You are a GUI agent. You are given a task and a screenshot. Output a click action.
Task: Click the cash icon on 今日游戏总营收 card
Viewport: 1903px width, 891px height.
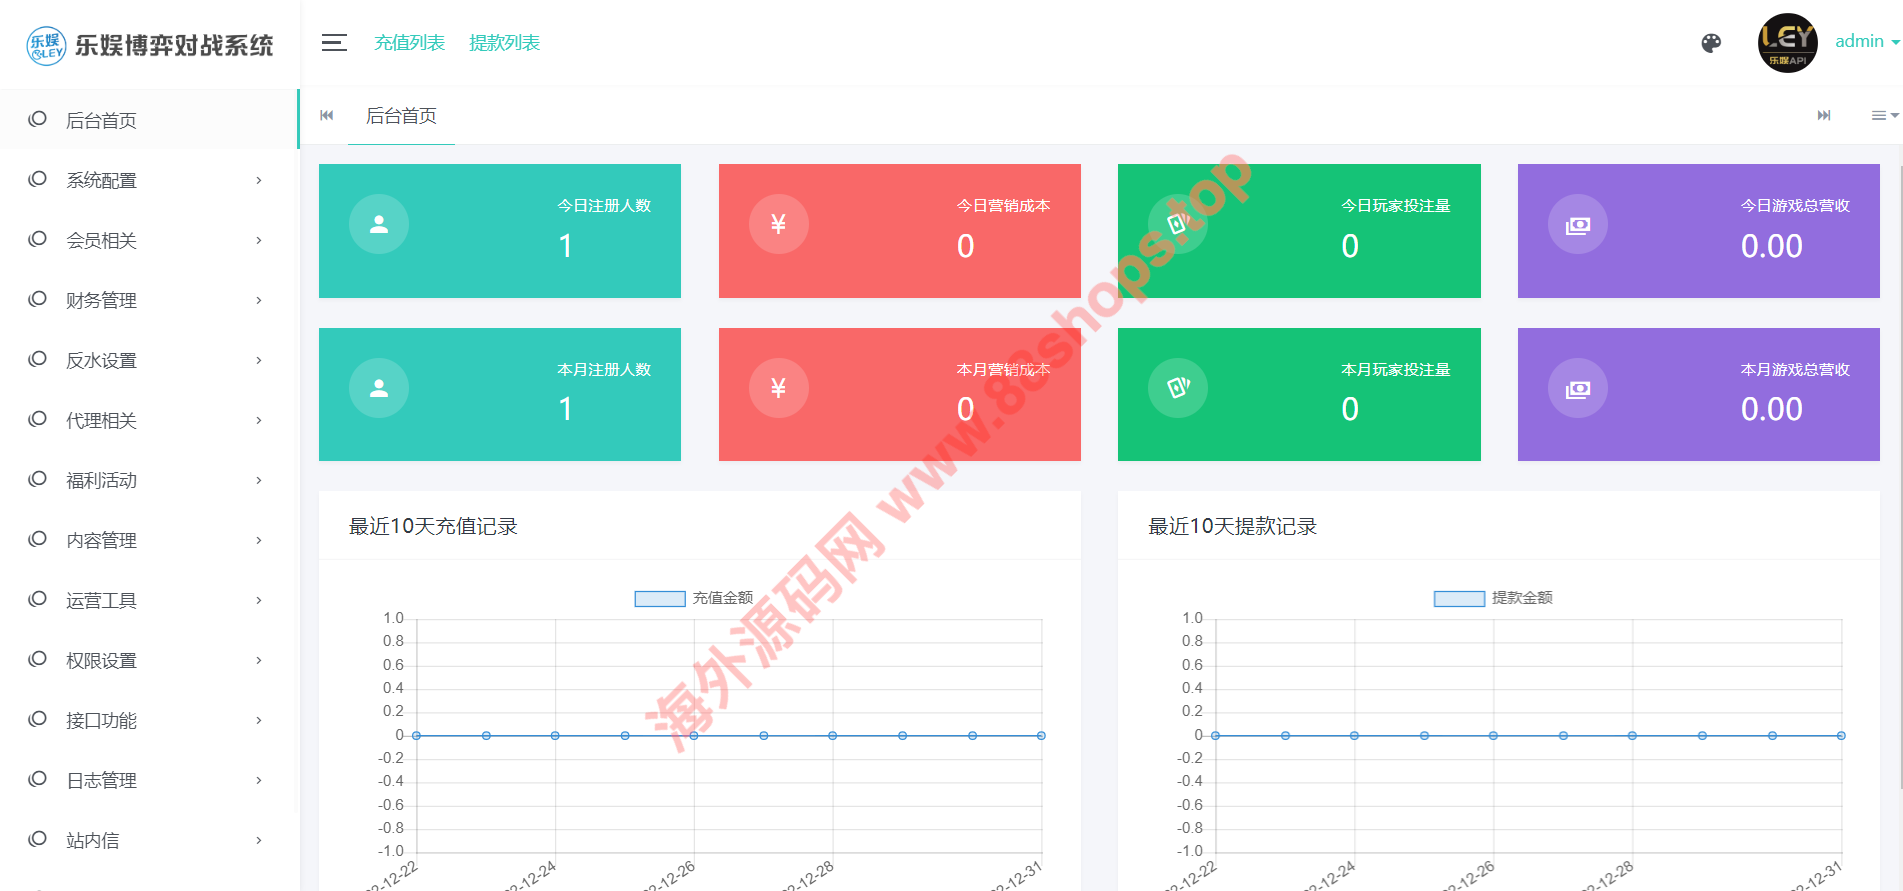click(1577, 225)
